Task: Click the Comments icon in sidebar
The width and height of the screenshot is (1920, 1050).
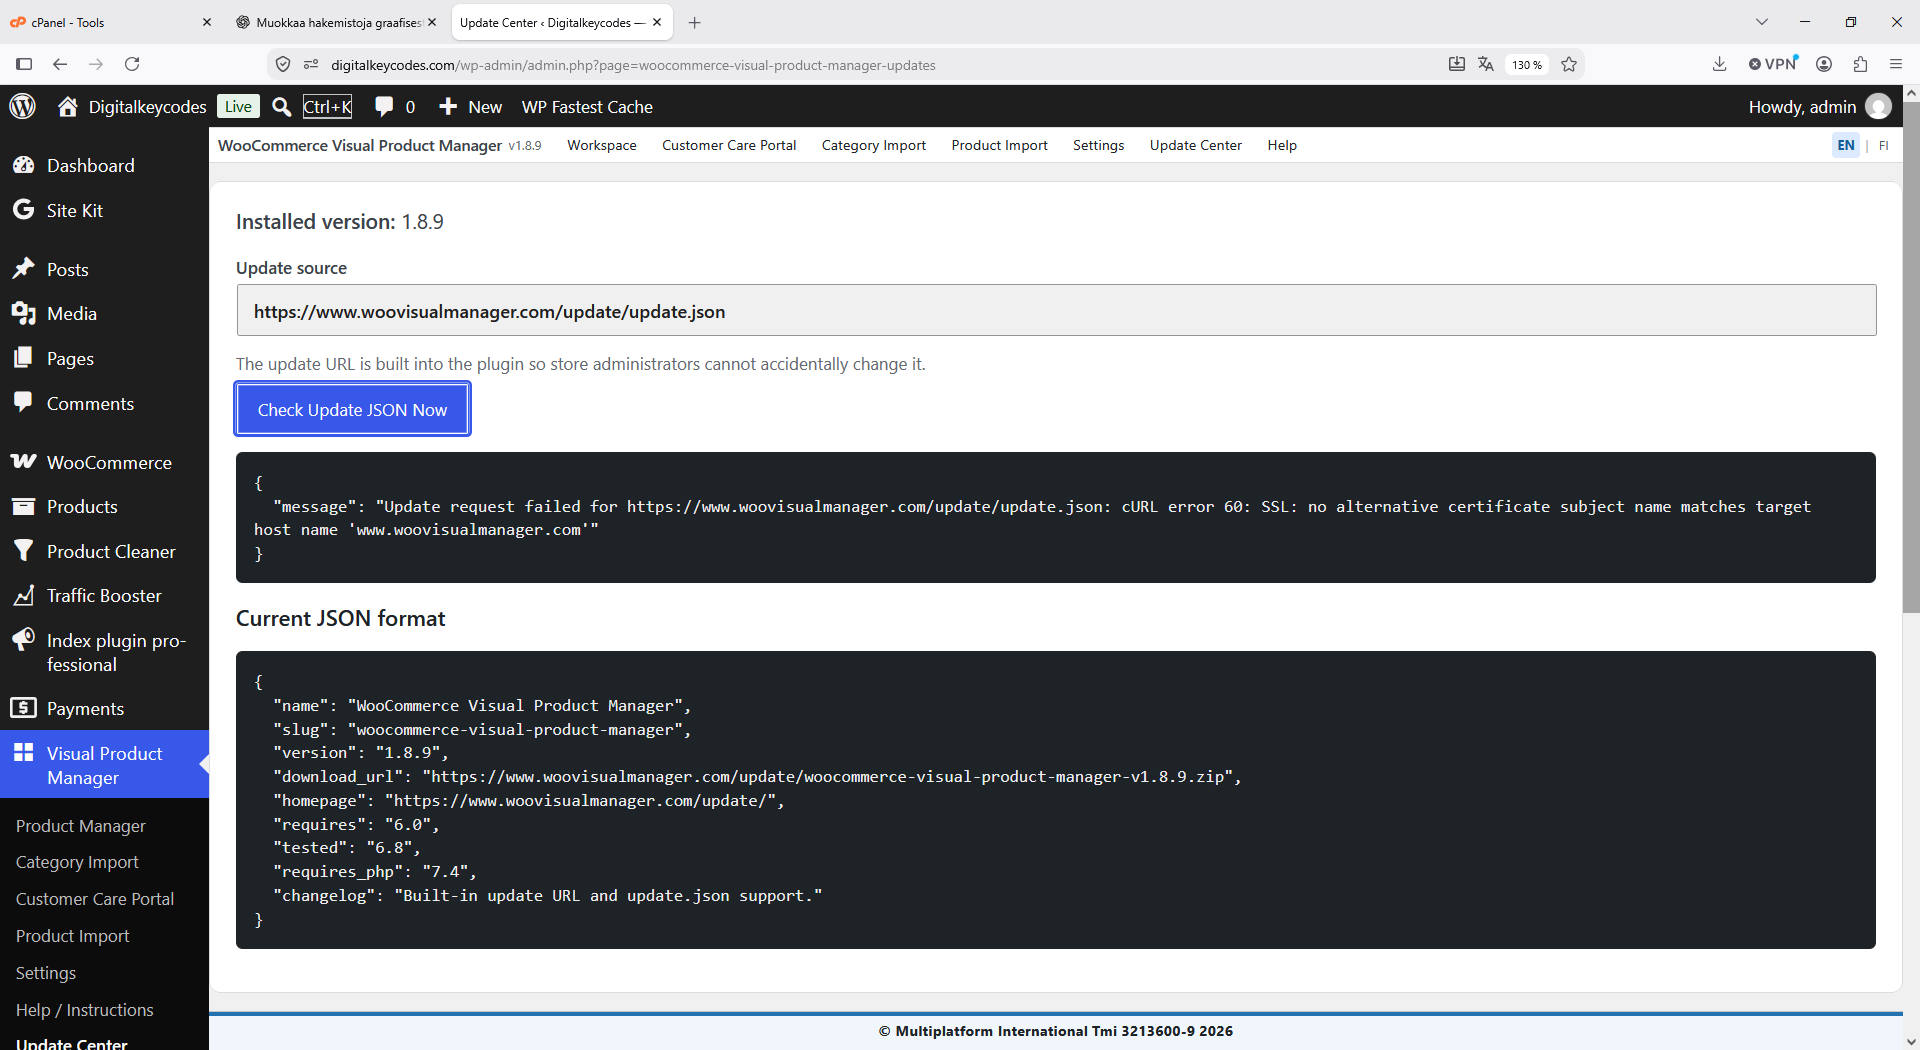Action: pos(23,402)
